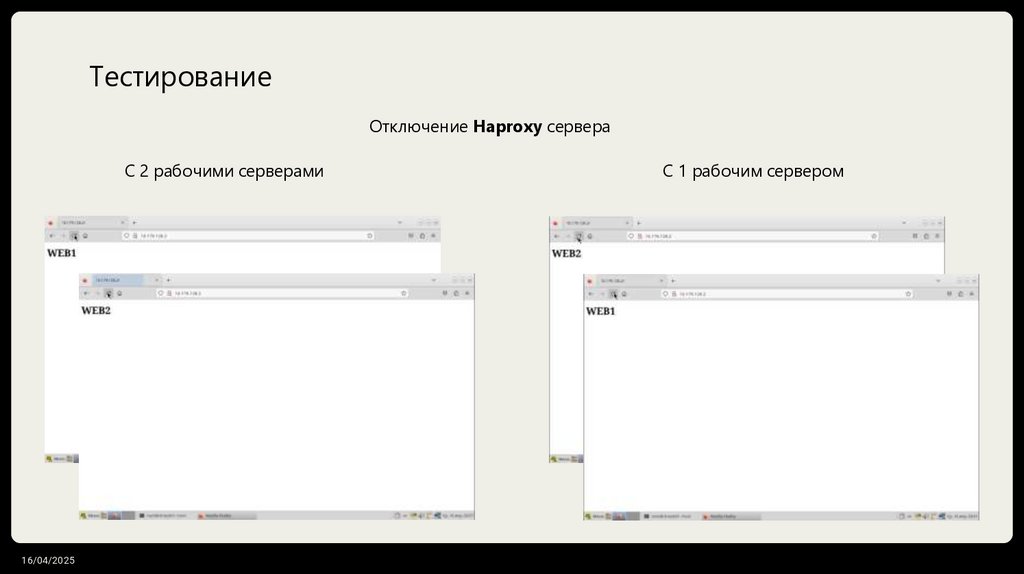This screenshot has width=1024, height=574.
Task: Focus the address bar in right WEB2 browser
Action: (x=752, y=236)
